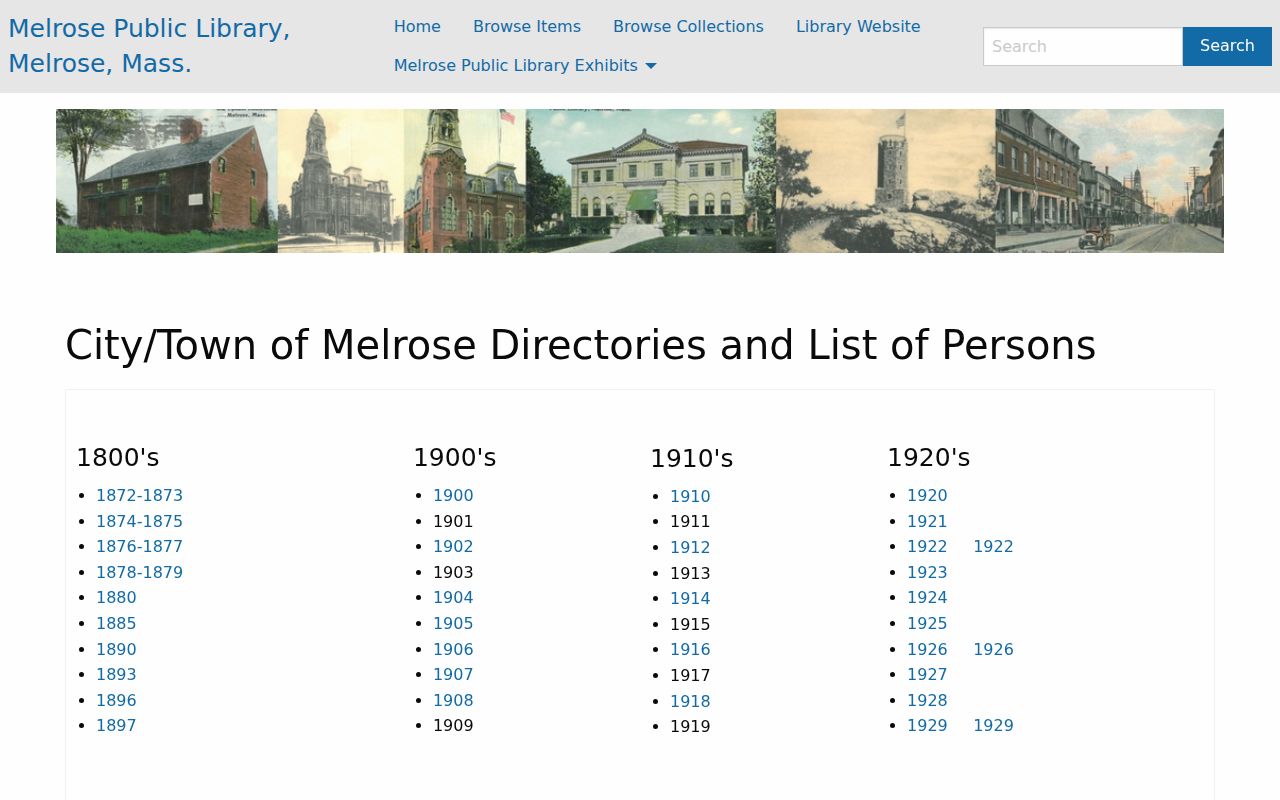Open the 1906 directory link

point(453,650)
